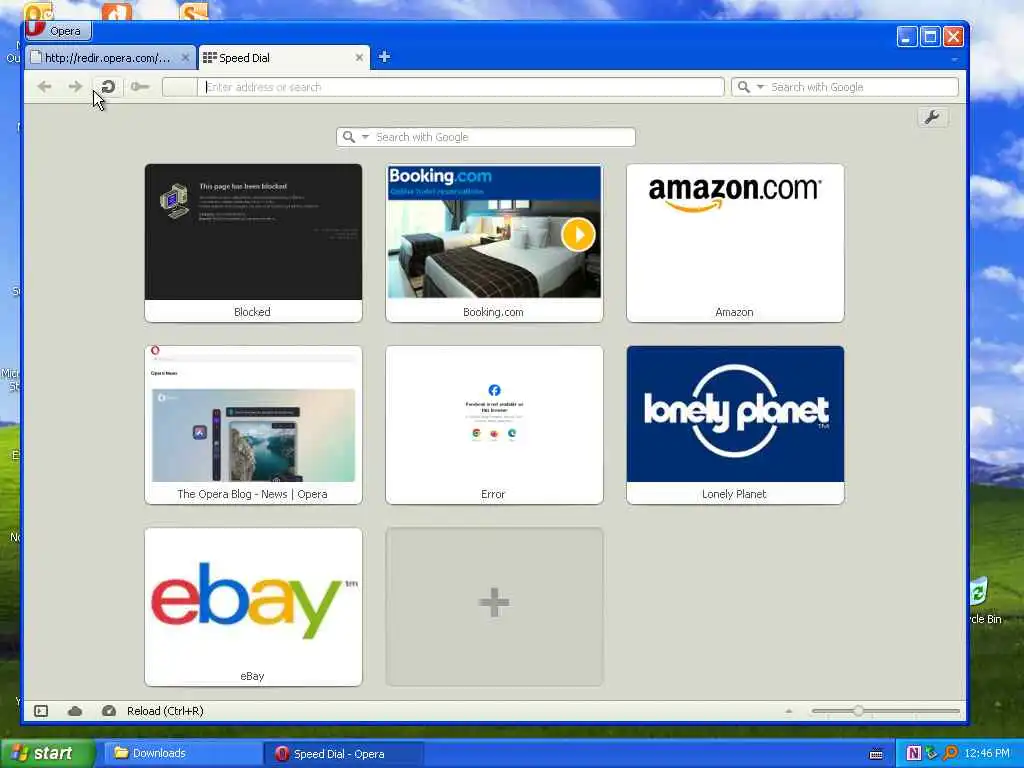The height and width of the screenshot is (768, 1024).
Task: Expand Speed Dial search engine dropdown
Action: [366, 137]
